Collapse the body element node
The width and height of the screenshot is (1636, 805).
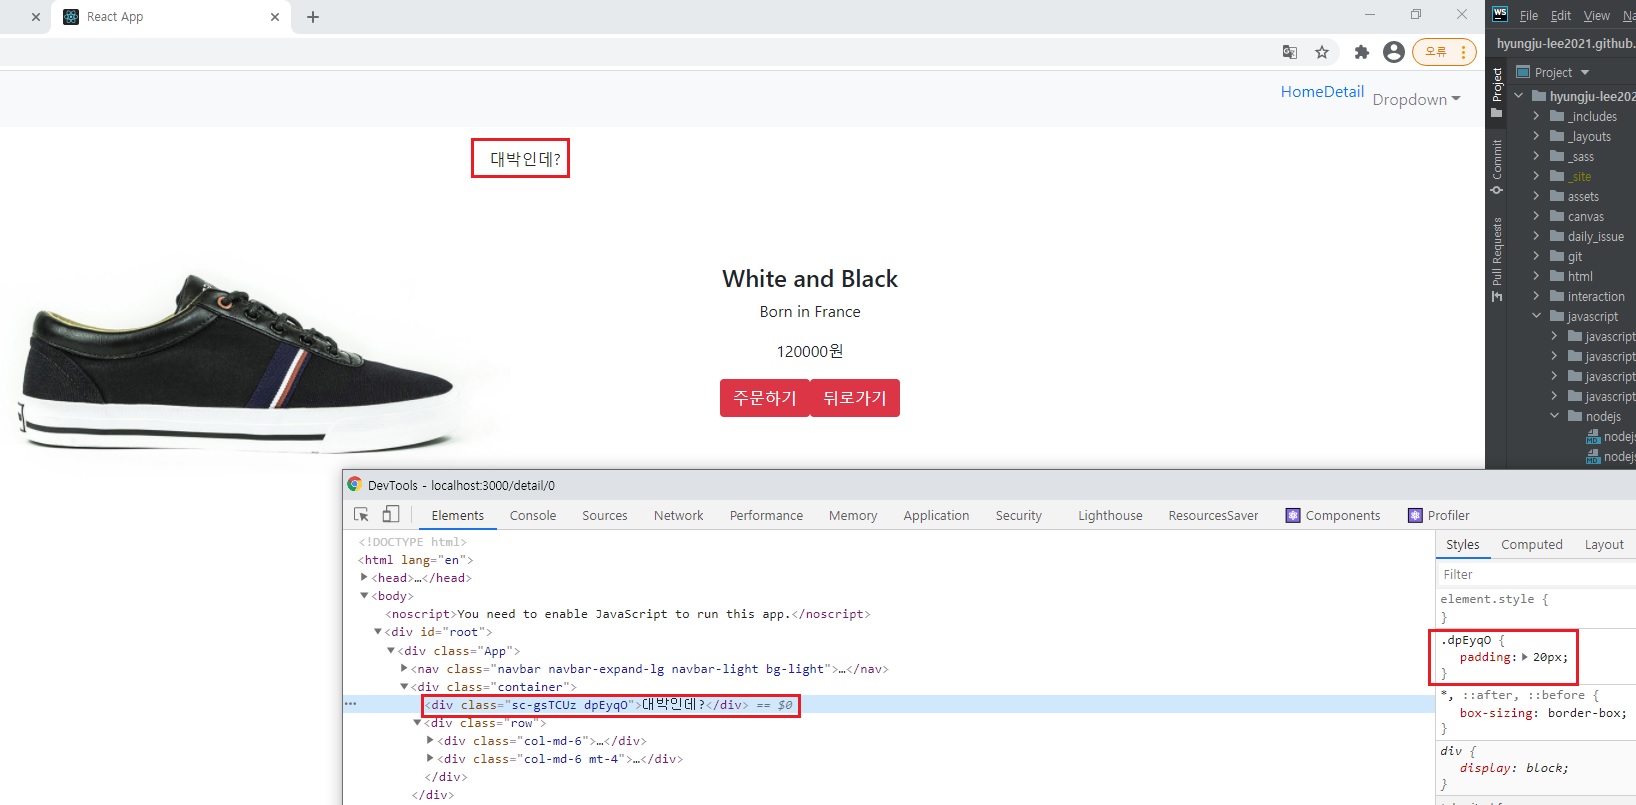364,596
